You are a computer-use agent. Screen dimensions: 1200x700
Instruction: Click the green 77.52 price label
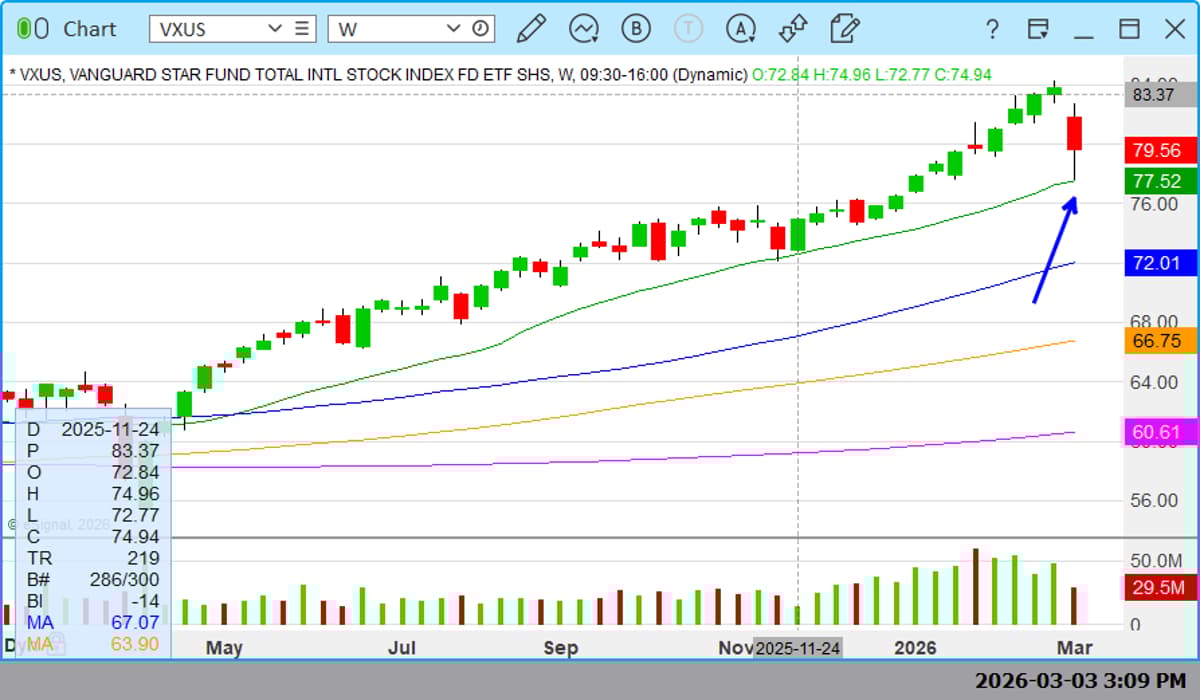tap(1160, 181)
